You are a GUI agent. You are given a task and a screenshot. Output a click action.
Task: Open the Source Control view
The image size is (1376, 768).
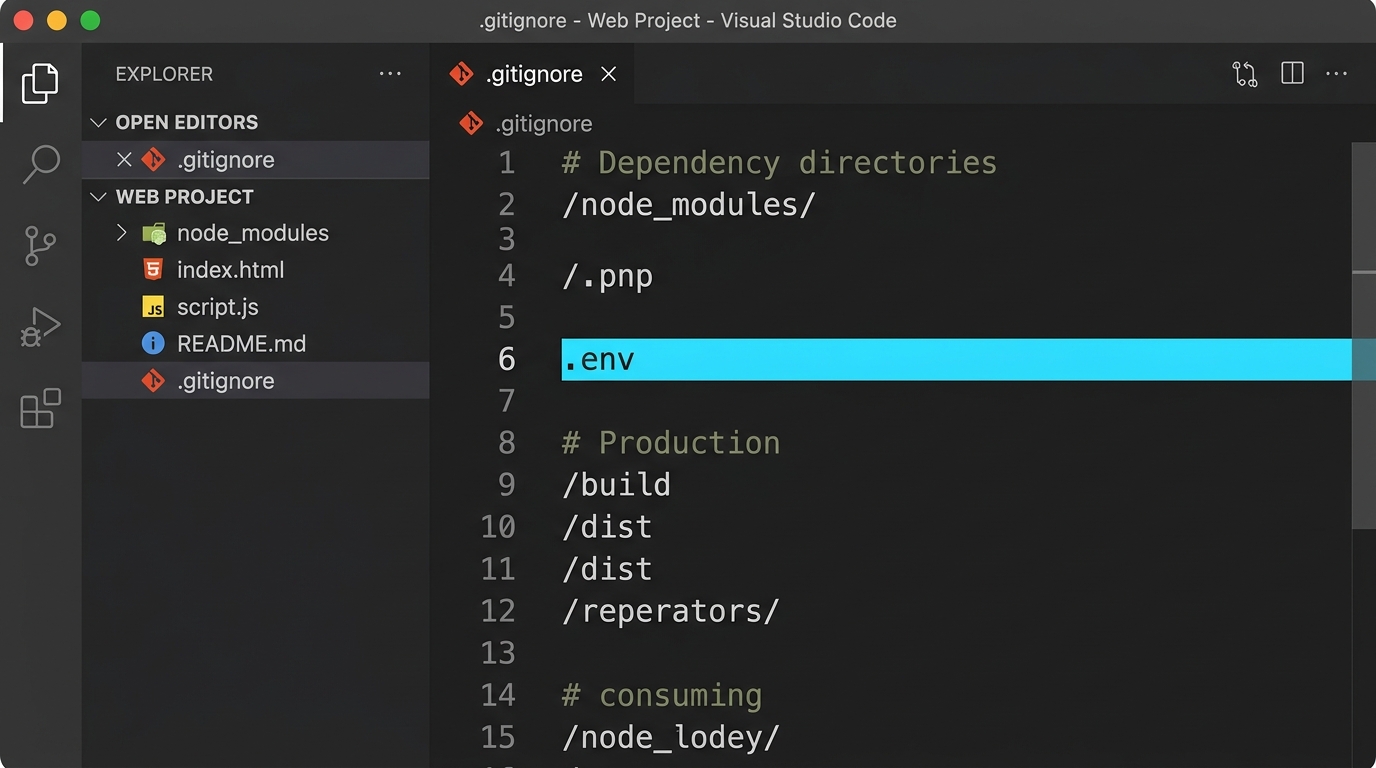pos(40,246)
